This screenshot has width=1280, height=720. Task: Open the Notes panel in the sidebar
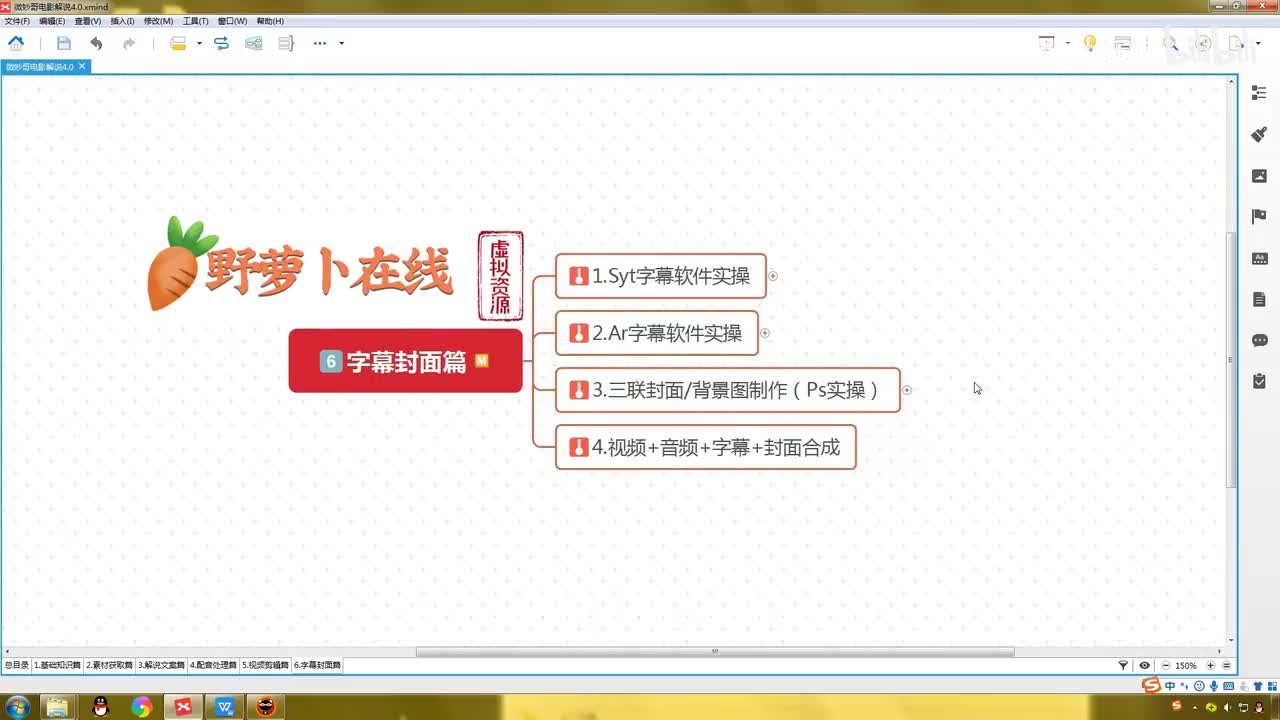pyautogui.click(x=1259, y=299)
